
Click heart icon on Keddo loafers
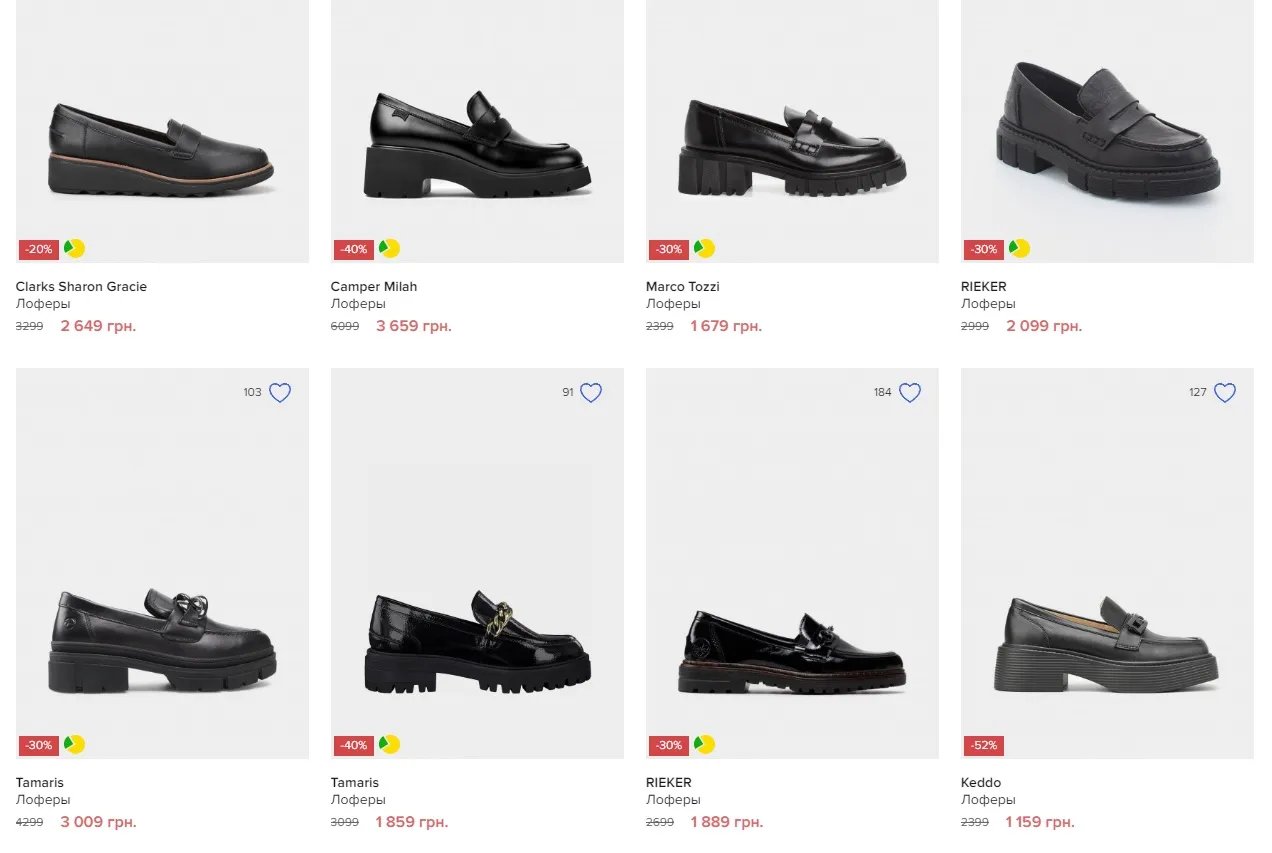coord(1225,393)
